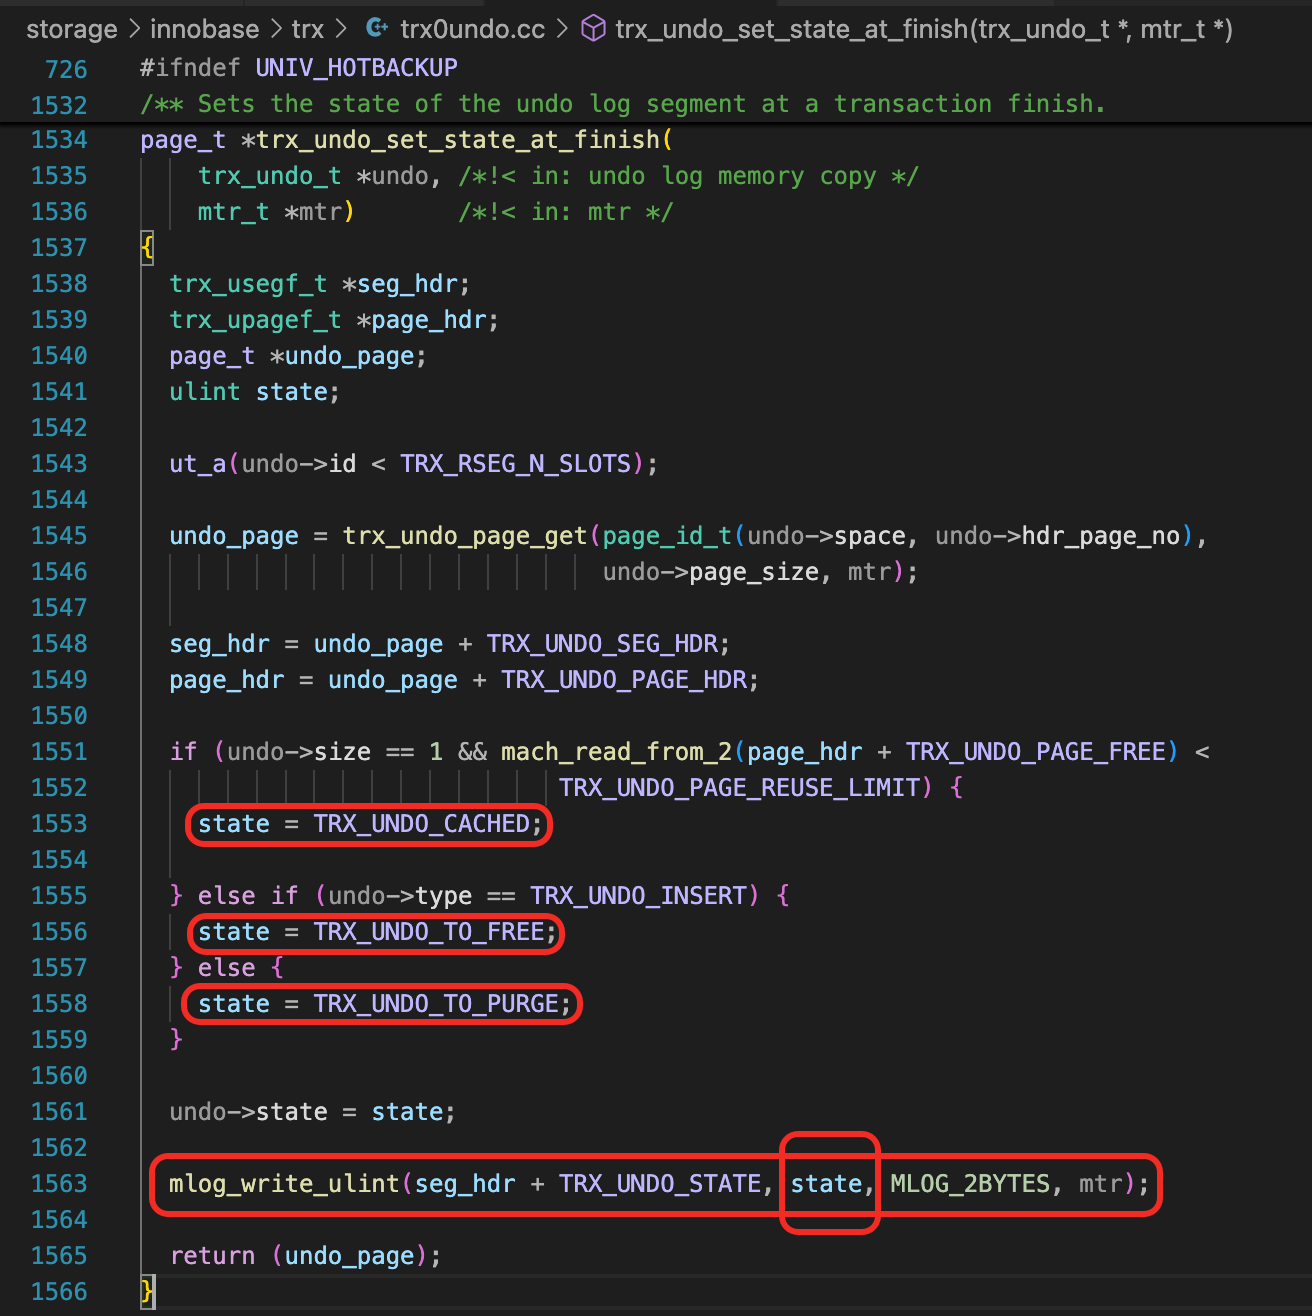Click MLOG_2BYTES argument on line 1563
Screen dimensions: 1312x1316
point(969,1184)
